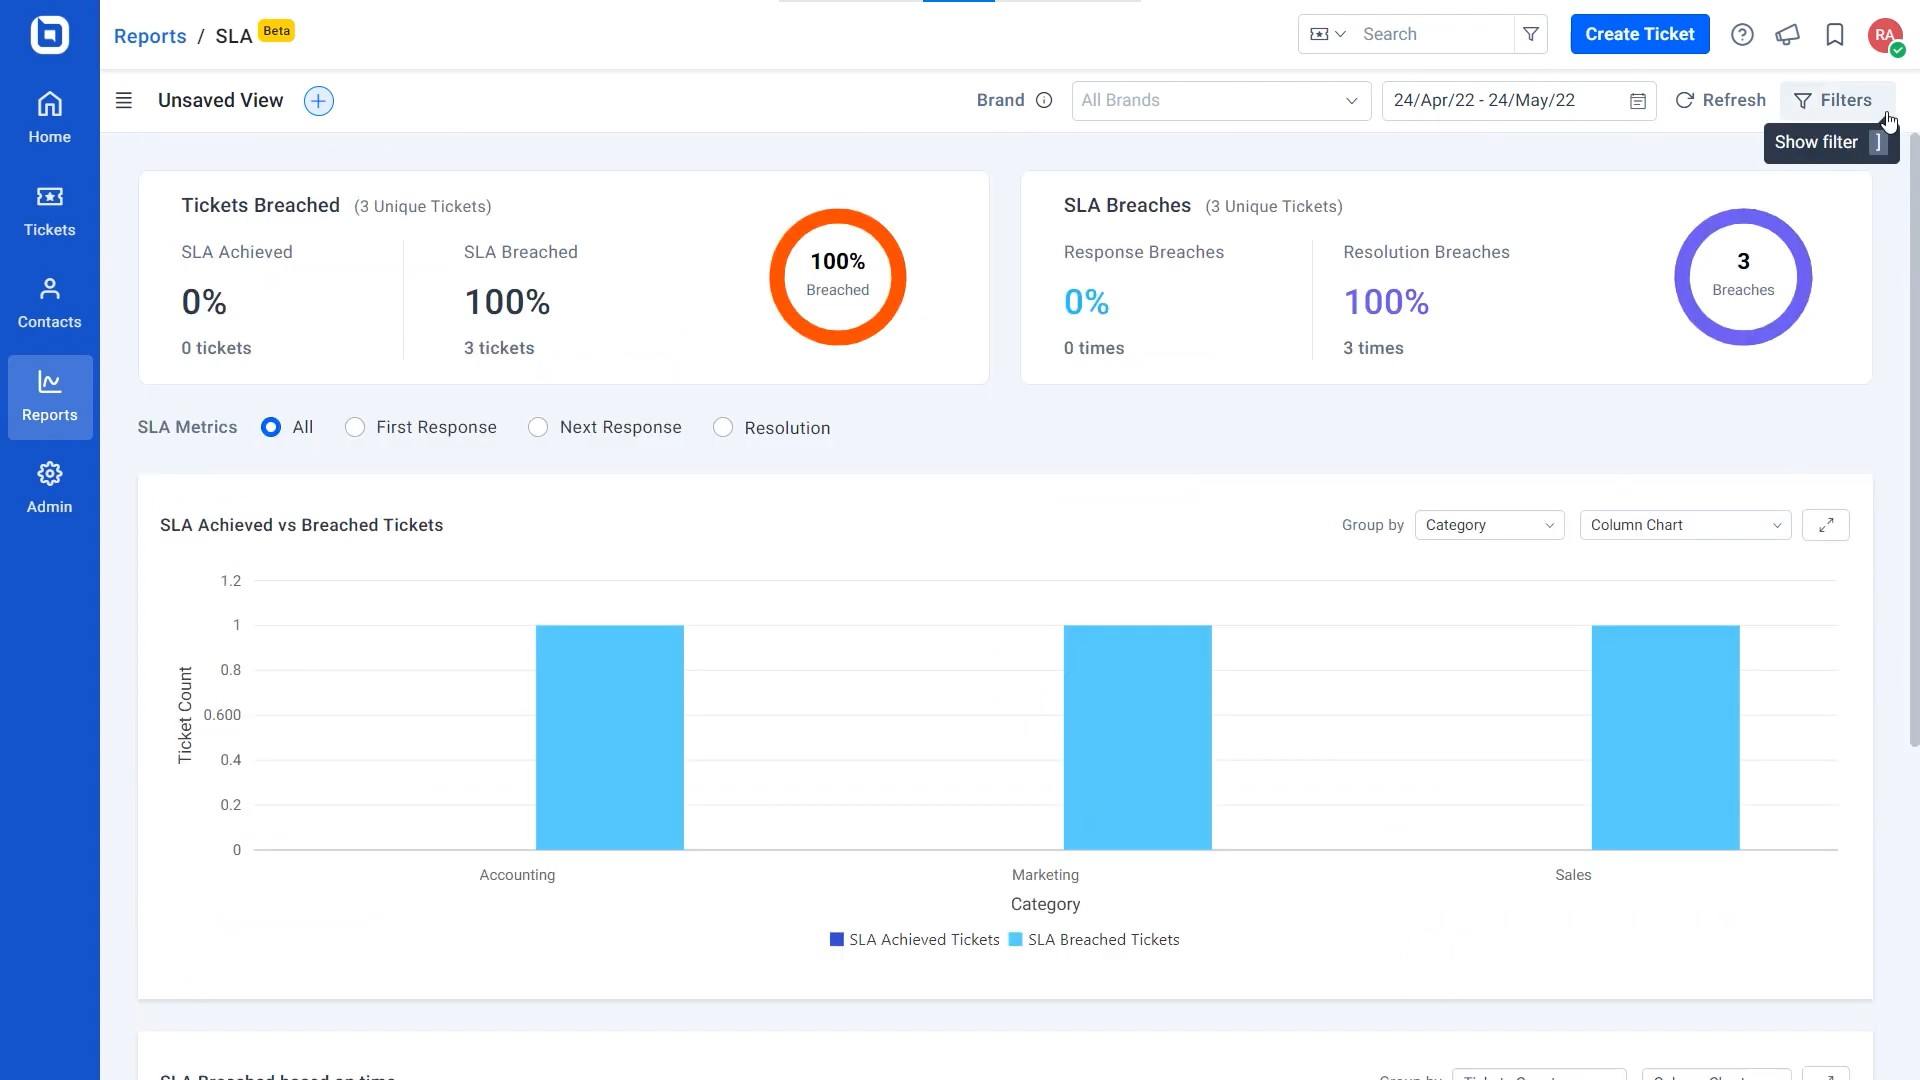Open the Reports menu item
Screen dimensions: 1920x1080
point(49,394)
